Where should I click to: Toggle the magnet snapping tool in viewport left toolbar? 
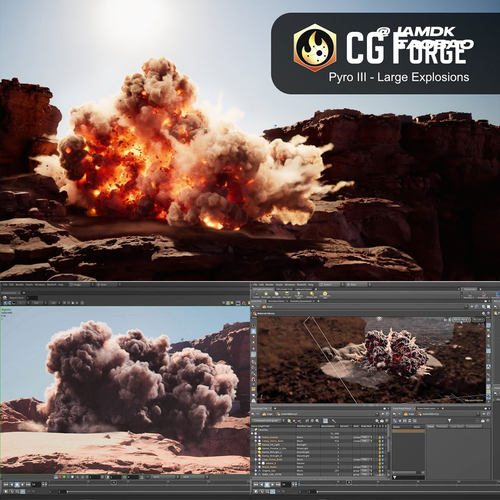pos(253,379)
